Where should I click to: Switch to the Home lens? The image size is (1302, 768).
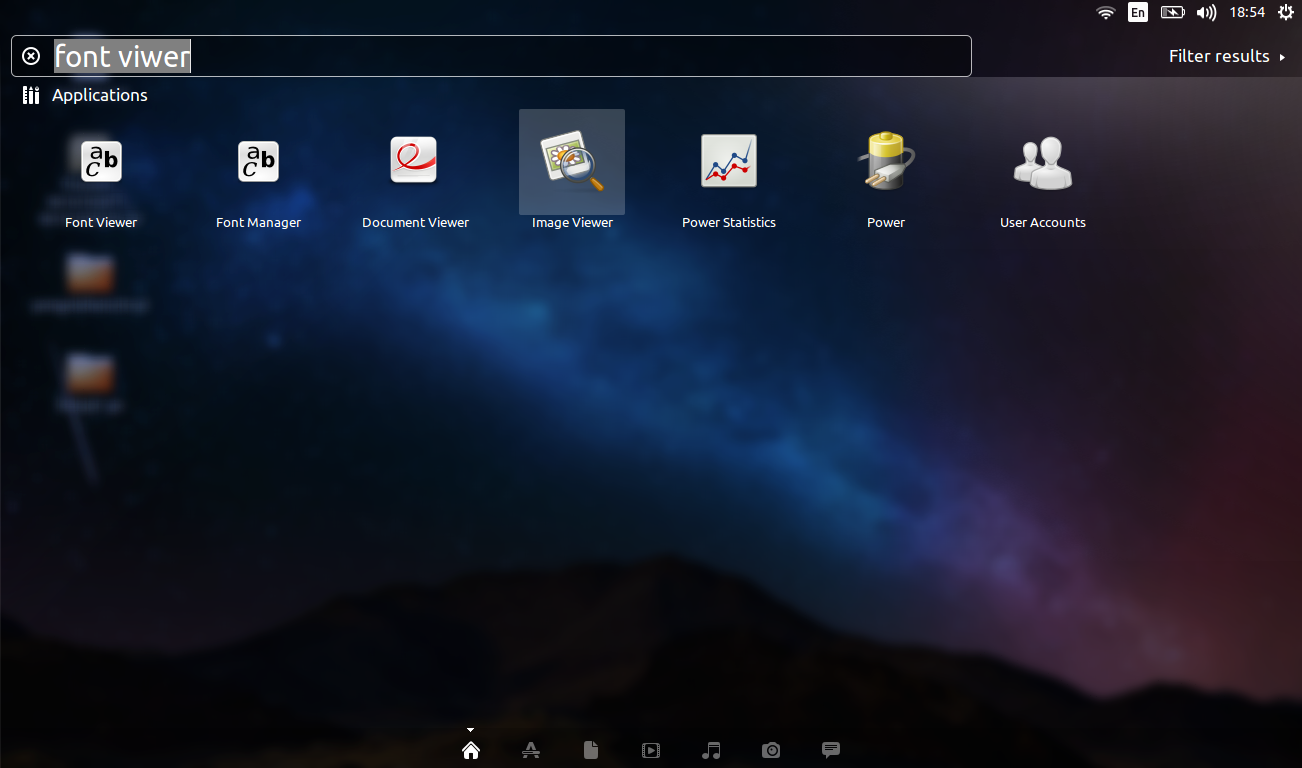471,750
